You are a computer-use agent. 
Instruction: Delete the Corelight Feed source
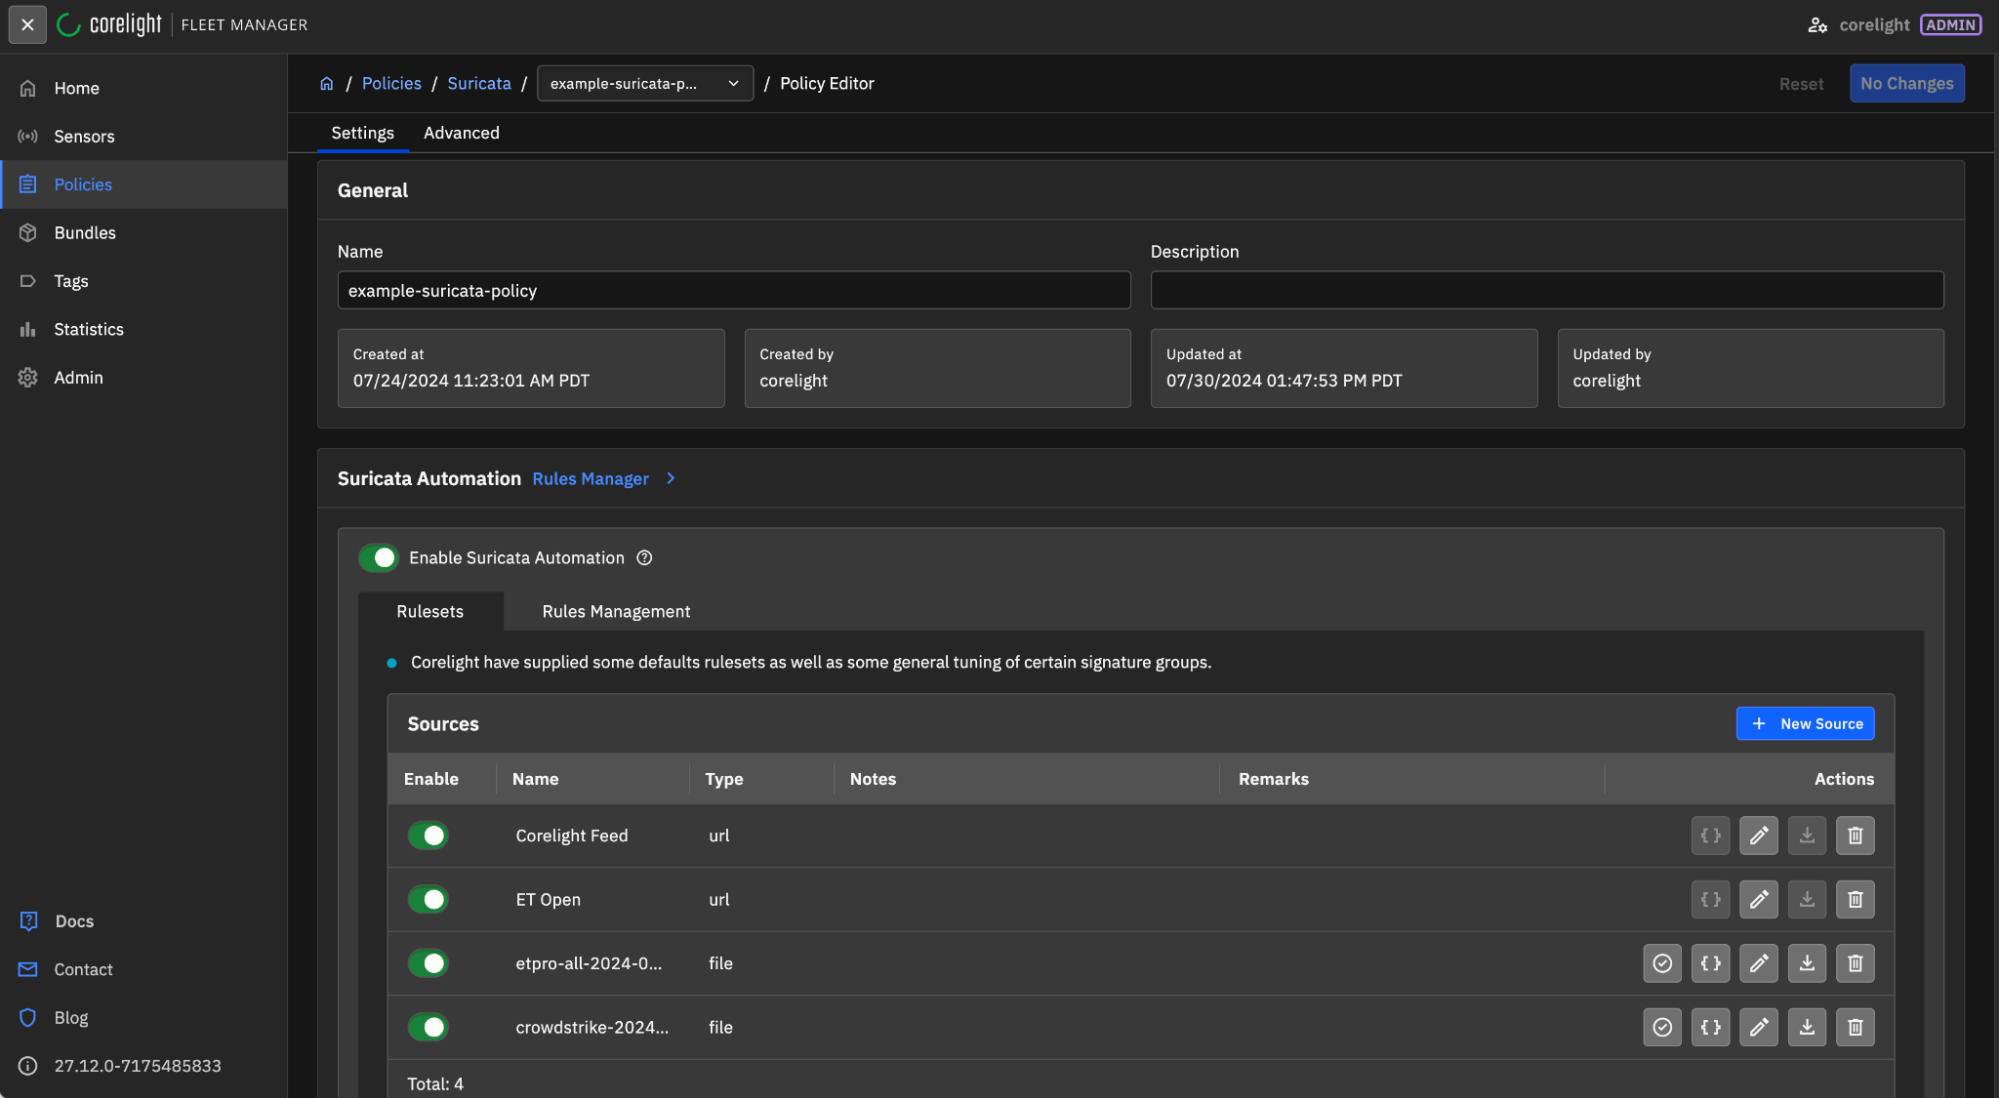tap(1854, 835)
